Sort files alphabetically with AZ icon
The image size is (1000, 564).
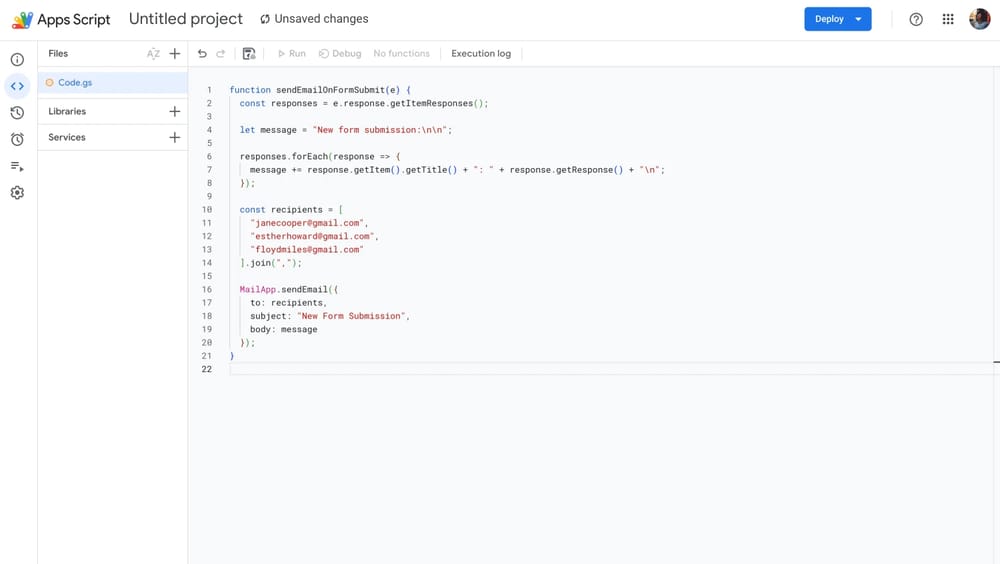pyautogui.click(x=153, y=54)
